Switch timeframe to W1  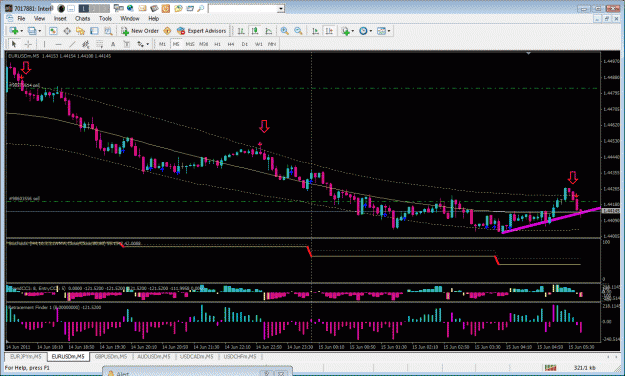(259, 44)
